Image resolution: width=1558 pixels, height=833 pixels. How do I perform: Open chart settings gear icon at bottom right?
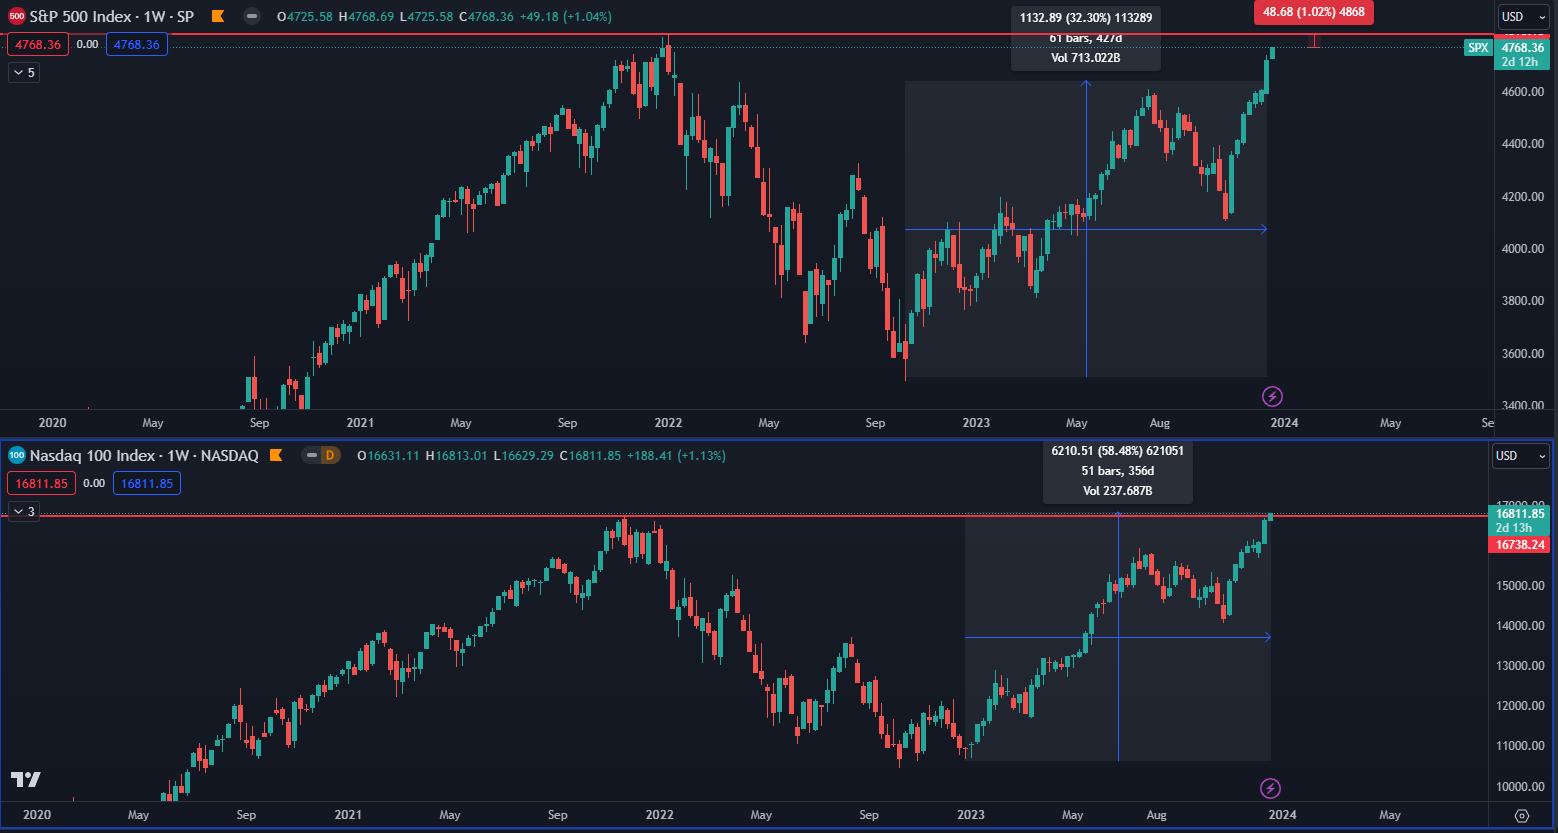(x=1522, y=815)
